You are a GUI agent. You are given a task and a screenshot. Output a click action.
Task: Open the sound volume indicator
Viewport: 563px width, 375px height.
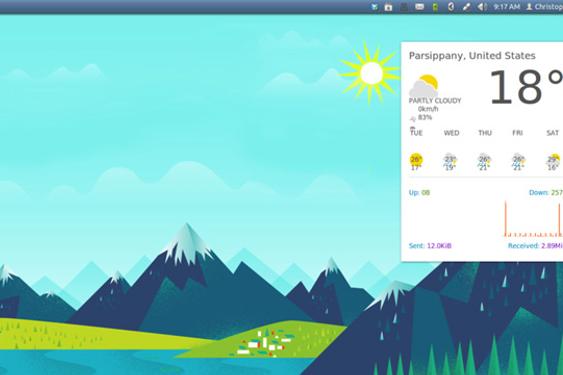tap(482, 7)
